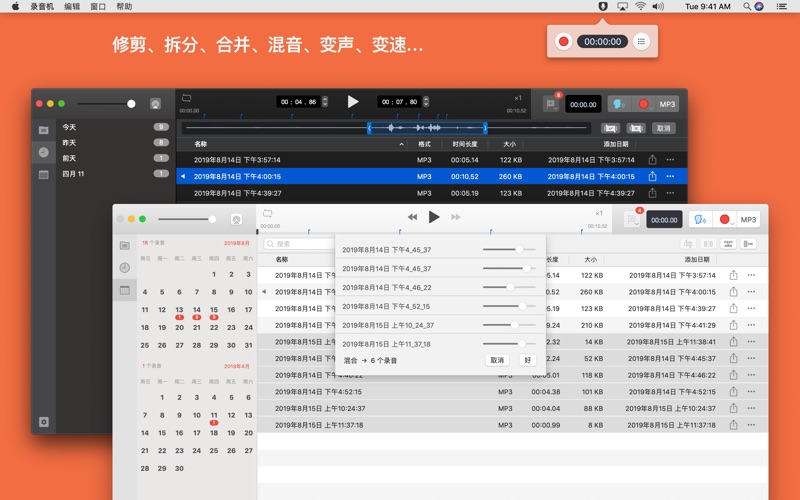
Task: Adjust the volume slider in the dark window
Action: point(106,104)
